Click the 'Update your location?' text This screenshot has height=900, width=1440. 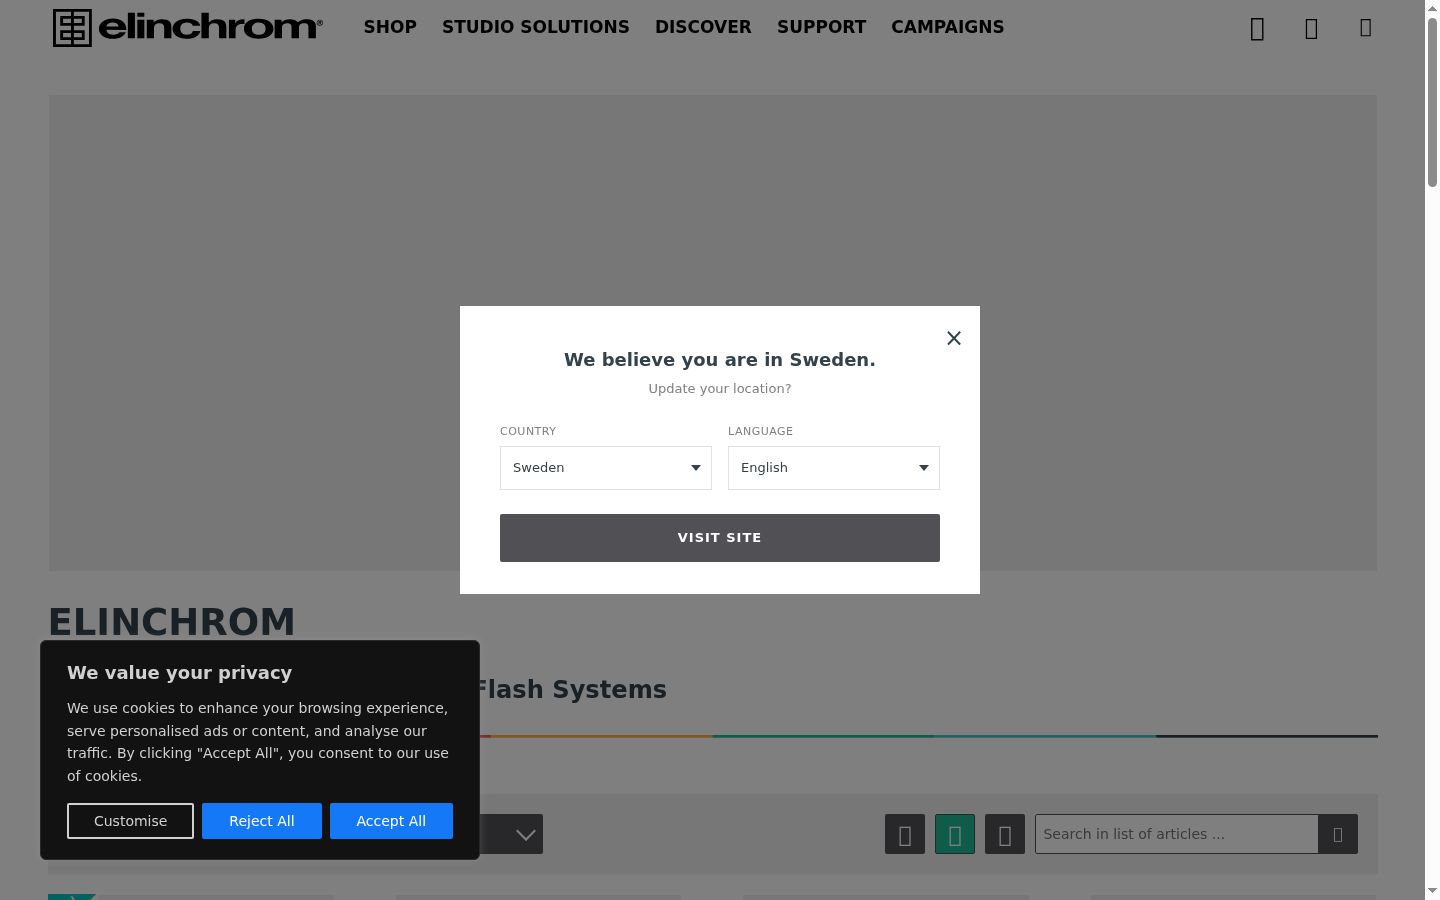click(720, 389)
